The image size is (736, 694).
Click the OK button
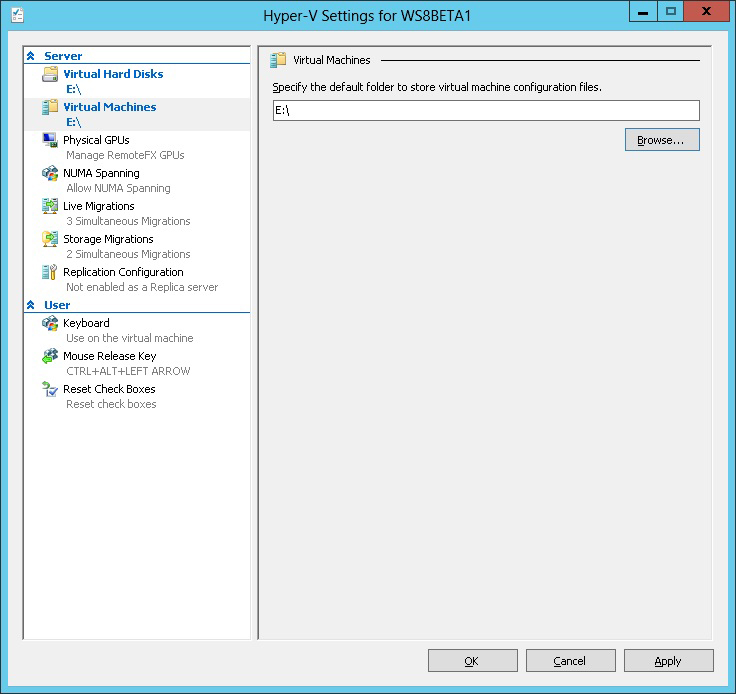472,661
